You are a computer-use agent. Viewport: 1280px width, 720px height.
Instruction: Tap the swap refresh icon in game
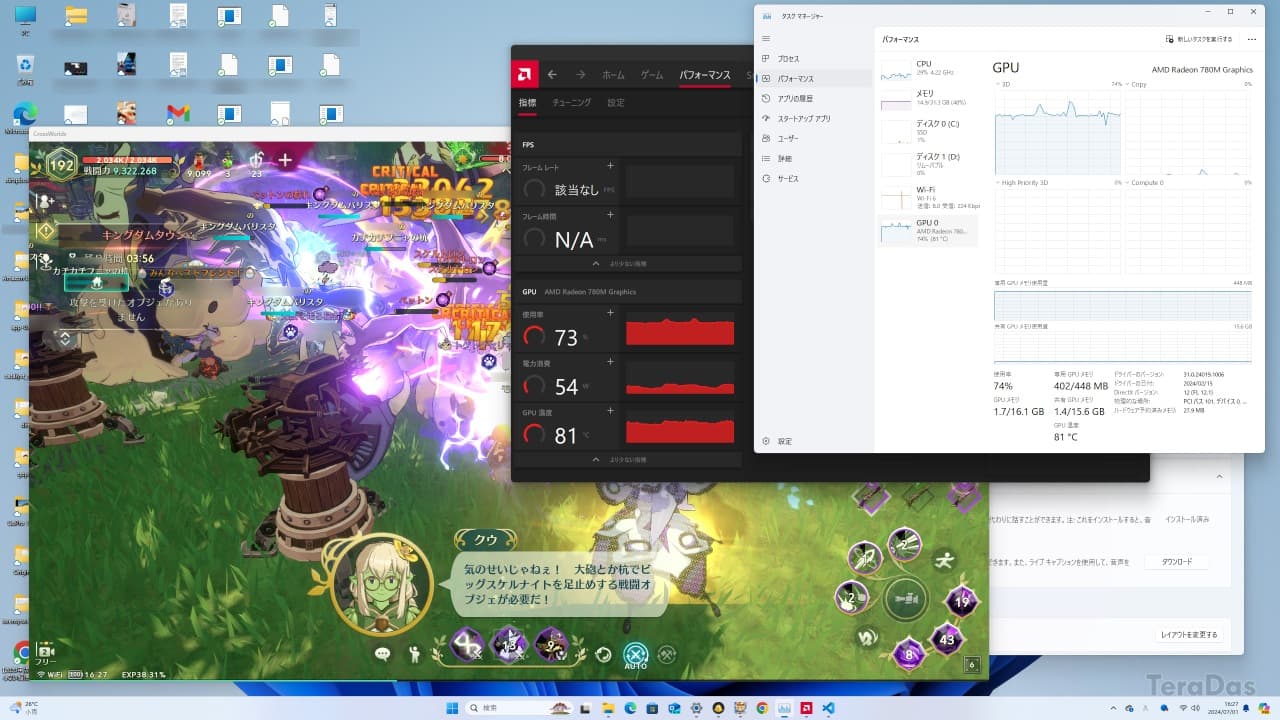click(604, 655)
